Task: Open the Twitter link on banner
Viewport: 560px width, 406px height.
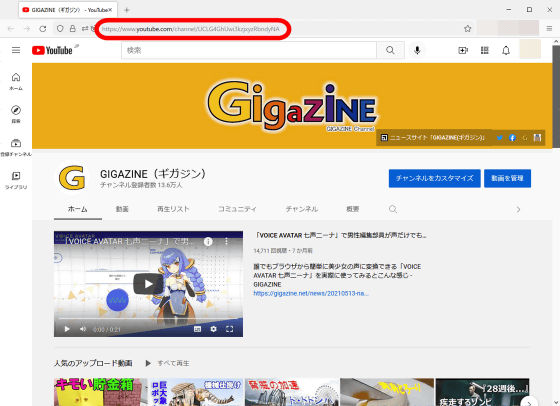Action: point(500,138)
